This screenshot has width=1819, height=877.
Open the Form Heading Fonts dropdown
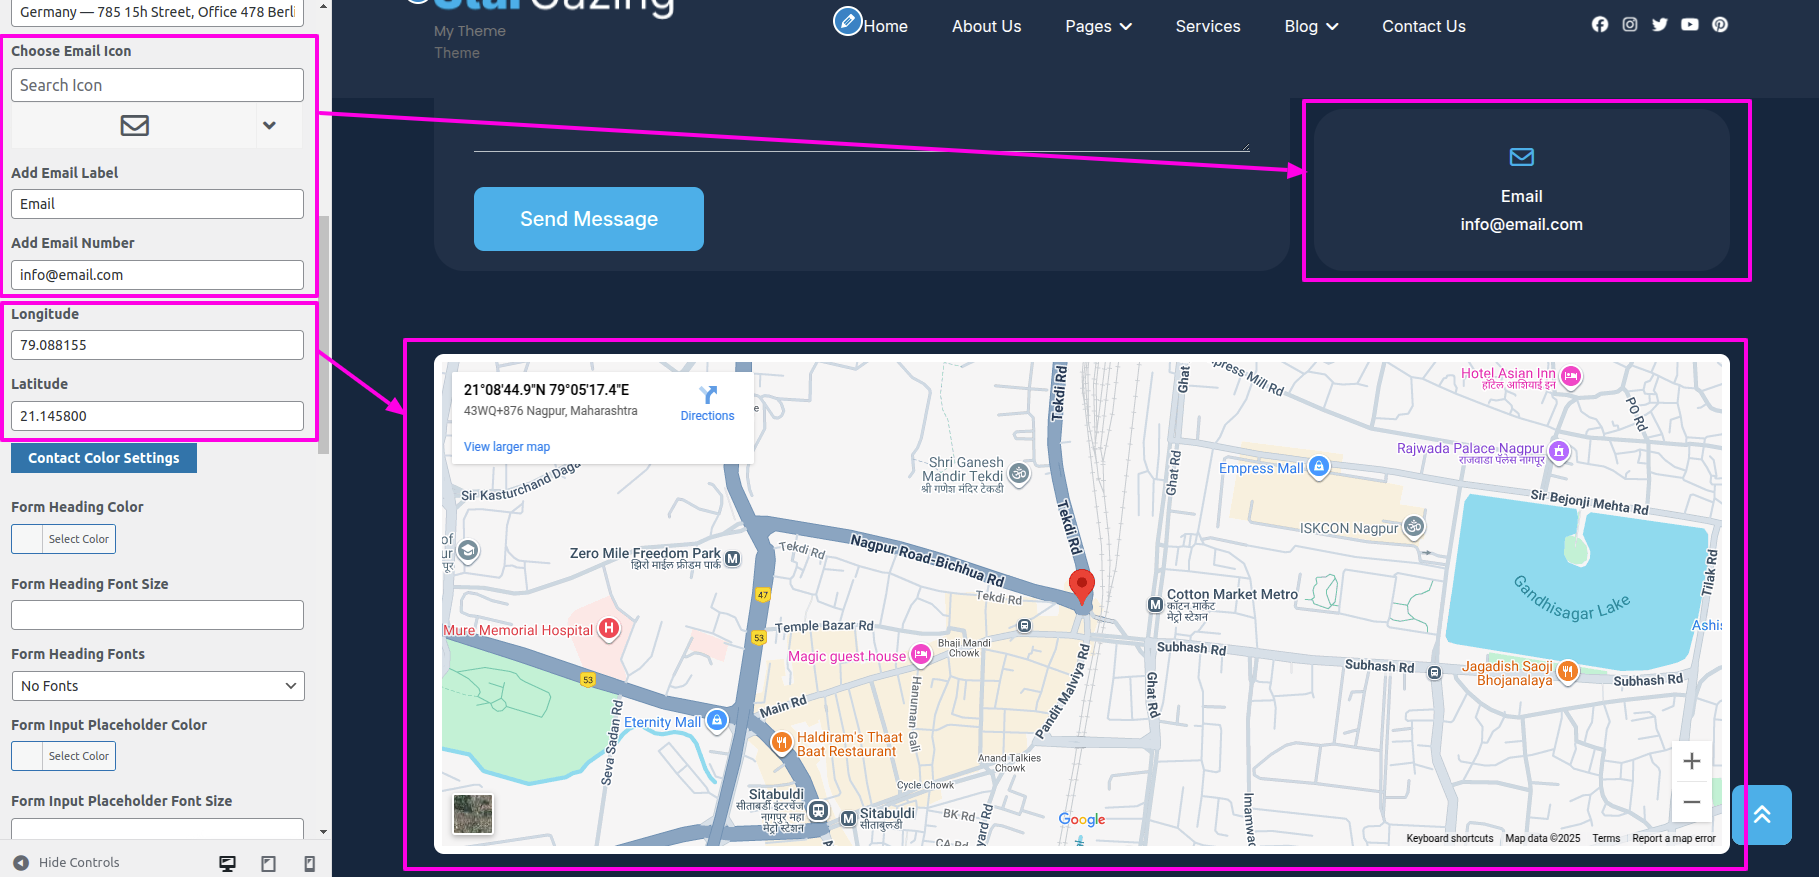158,686
